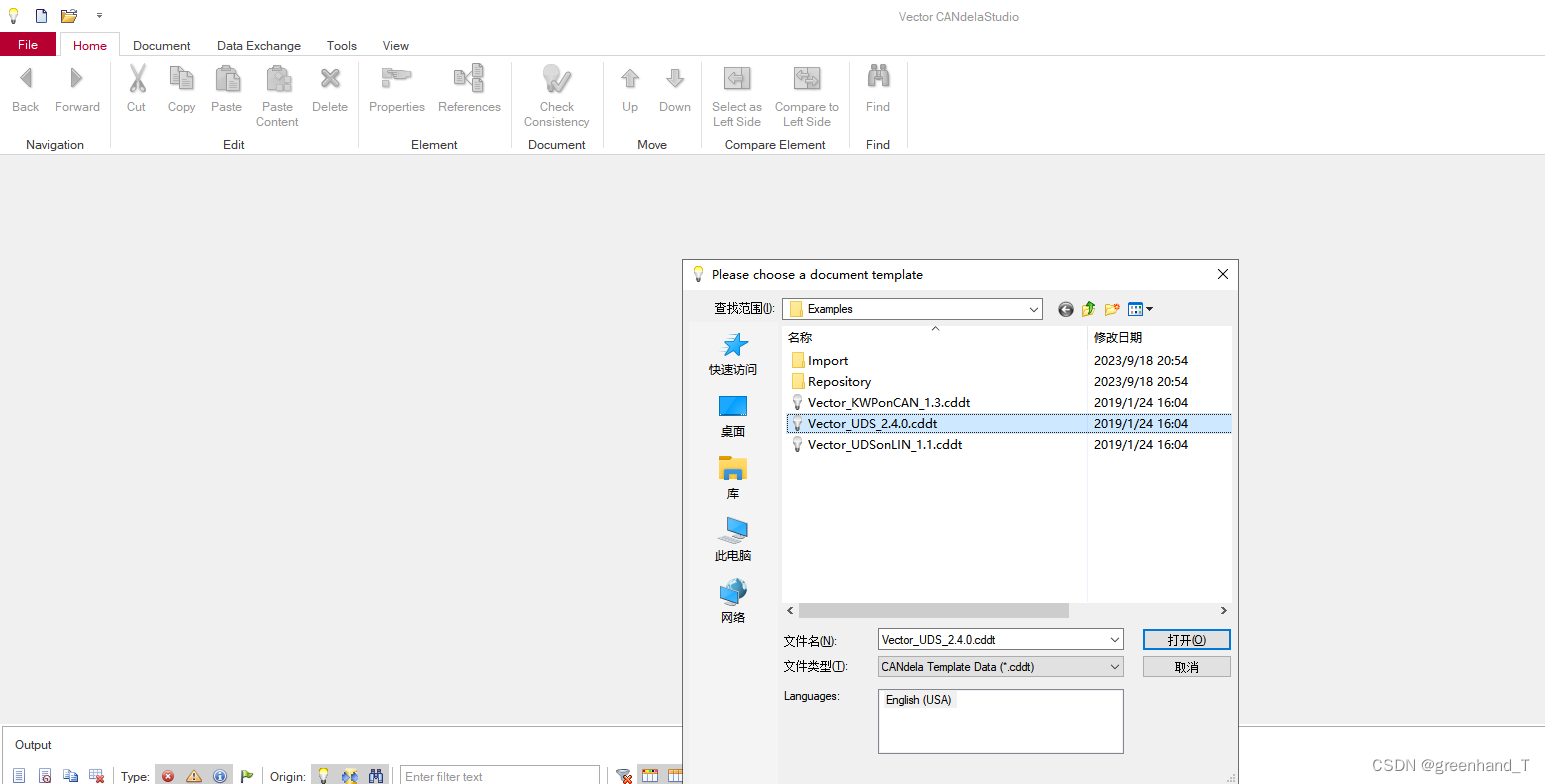Image resolution: width=1545 pixels, height=784 pixels.
Task: Open This PC (此电脑) location
Action: 733,540
